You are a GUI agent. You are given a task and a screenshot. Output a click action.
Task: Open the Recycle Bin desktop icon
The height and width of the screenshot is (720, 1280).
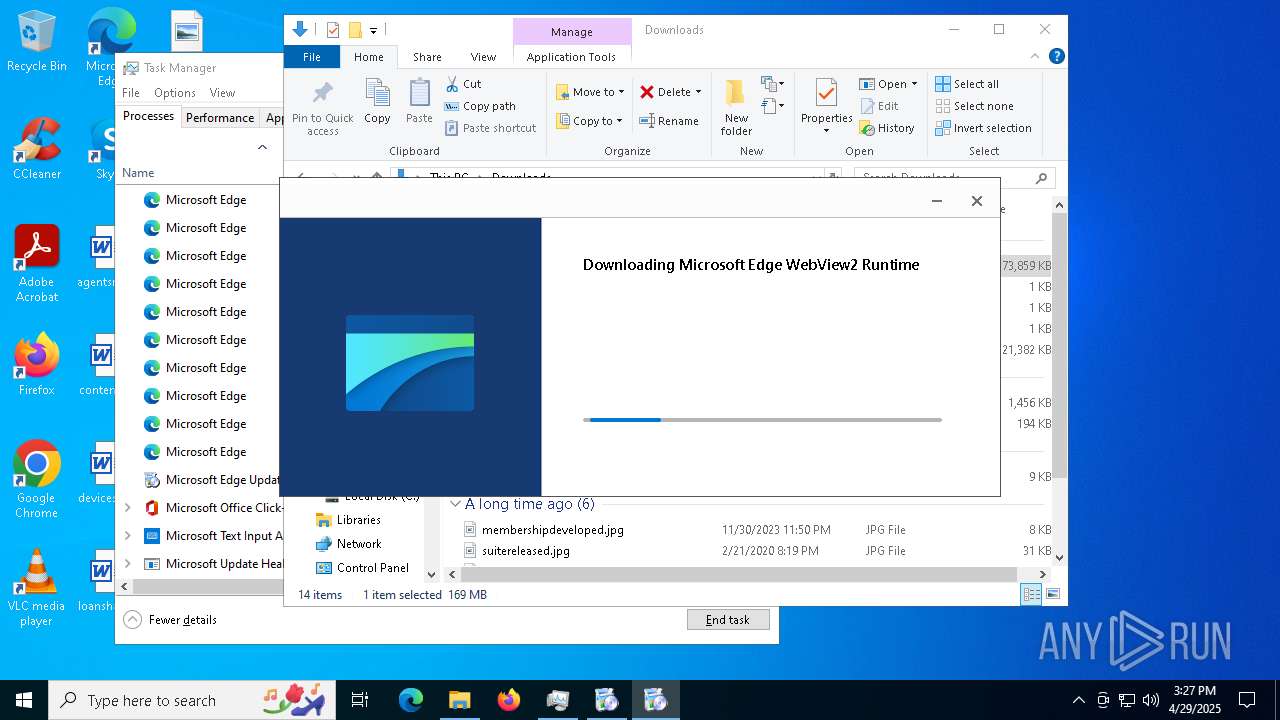pos(37,42)
